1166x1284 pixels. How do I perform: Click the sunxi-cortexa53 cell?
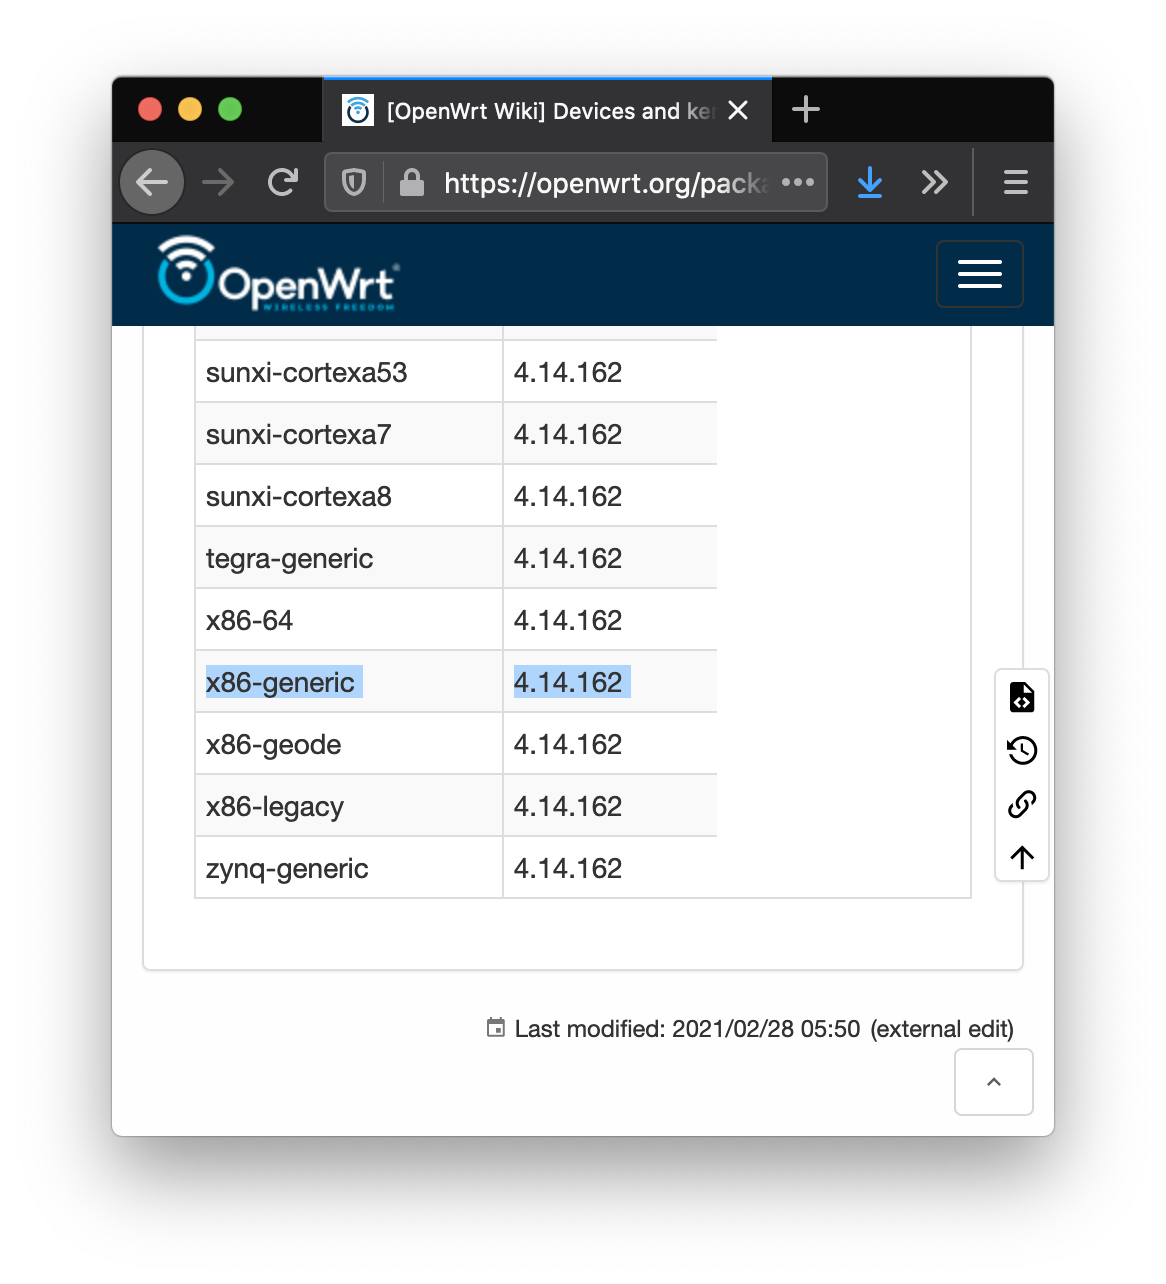pos(349,372)
